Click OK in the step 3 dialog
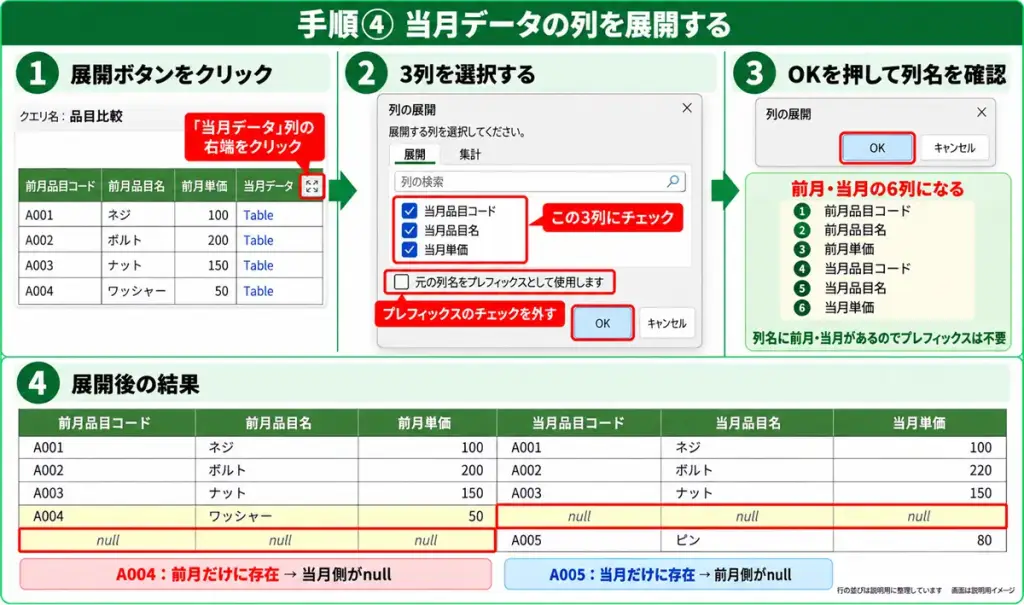This screenshot has height=605, width=1024. pos(877,148)
